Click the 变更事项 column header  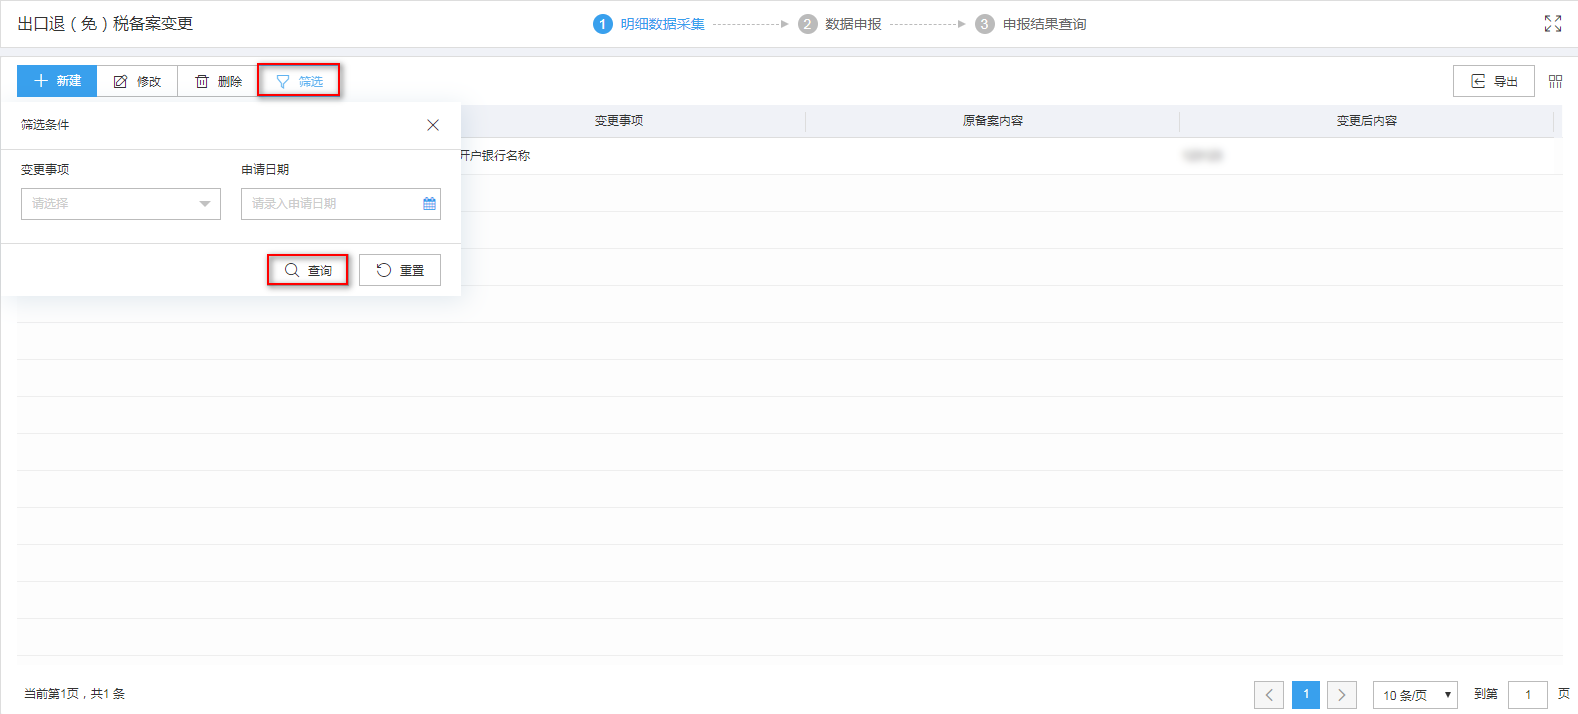pos(619,121)
